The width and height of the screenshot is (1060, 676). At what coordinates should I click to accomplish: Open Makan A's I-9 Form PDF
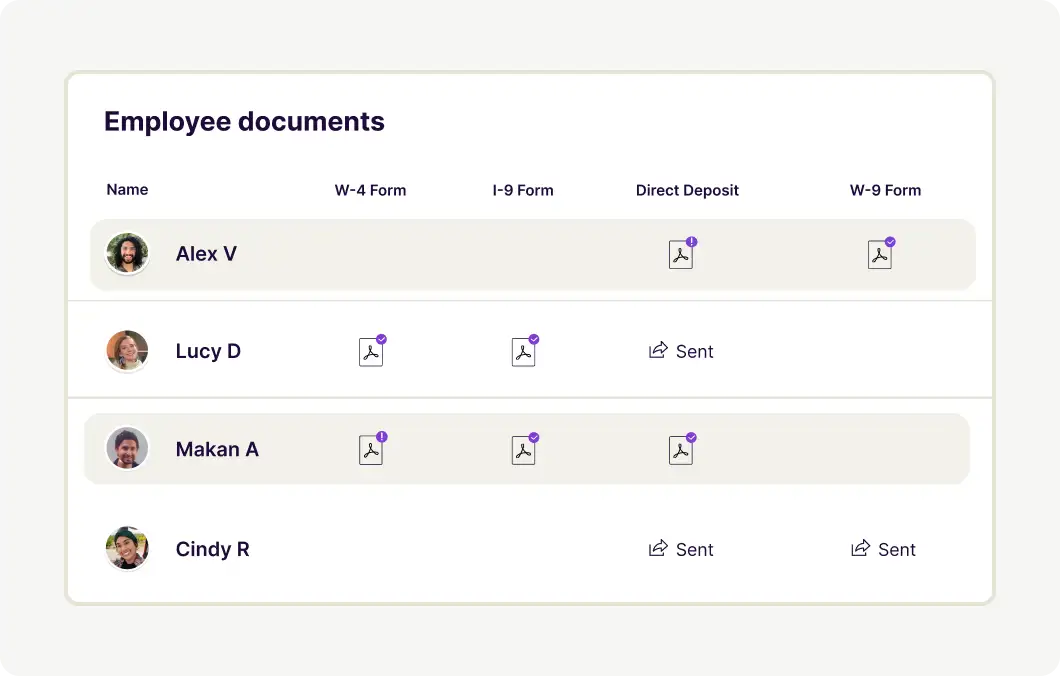(x=525, y=448)
